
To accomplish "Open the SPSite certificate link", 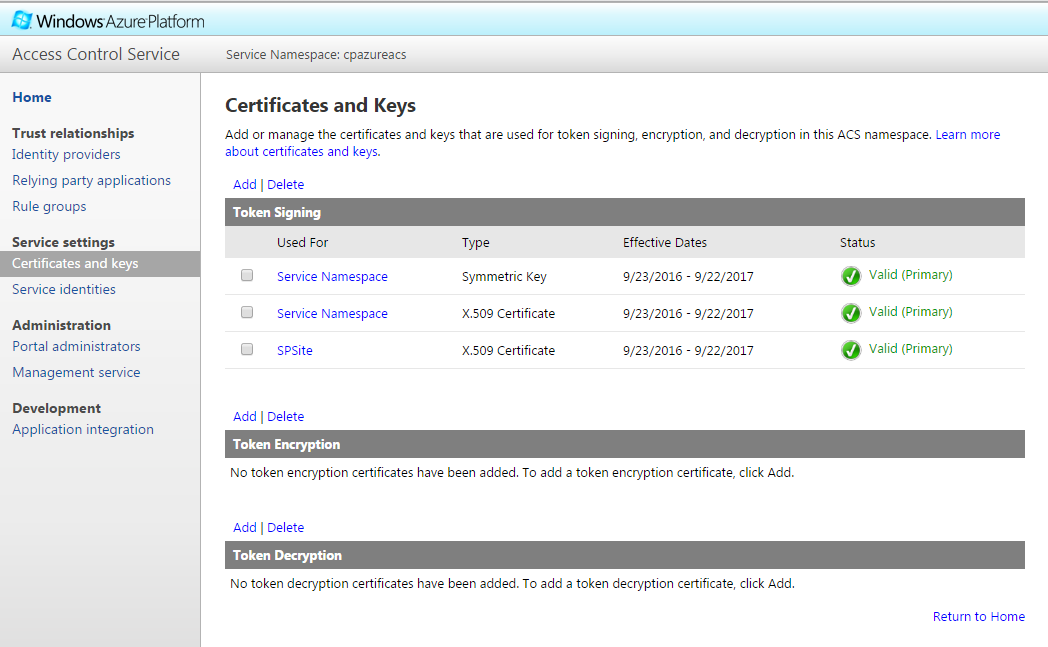I will (295, 350).
